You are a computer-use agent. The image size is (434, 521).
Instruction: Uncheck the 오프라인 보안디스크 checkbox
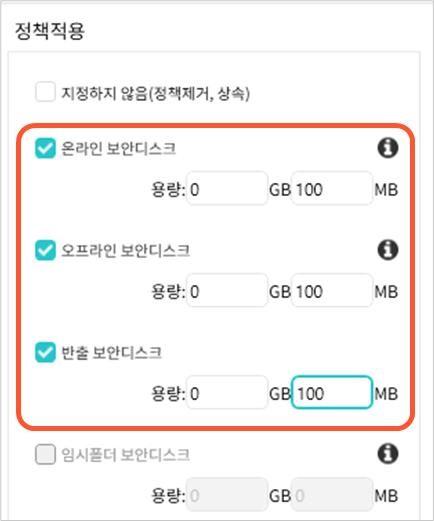45,250
